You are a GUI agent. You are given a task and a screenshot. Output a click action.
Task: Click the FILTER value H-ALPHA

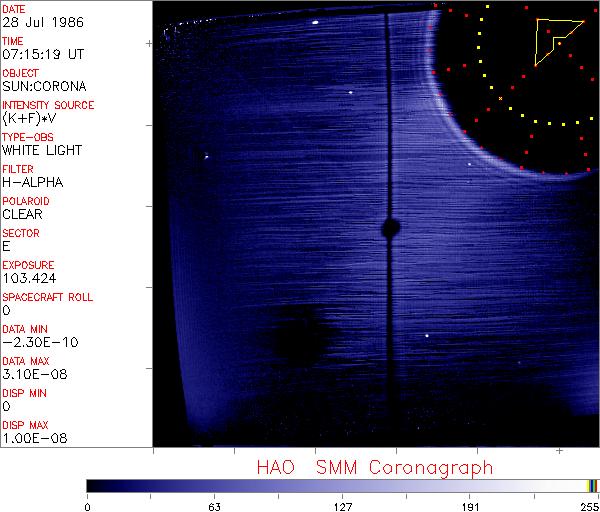tap(31, 182)
